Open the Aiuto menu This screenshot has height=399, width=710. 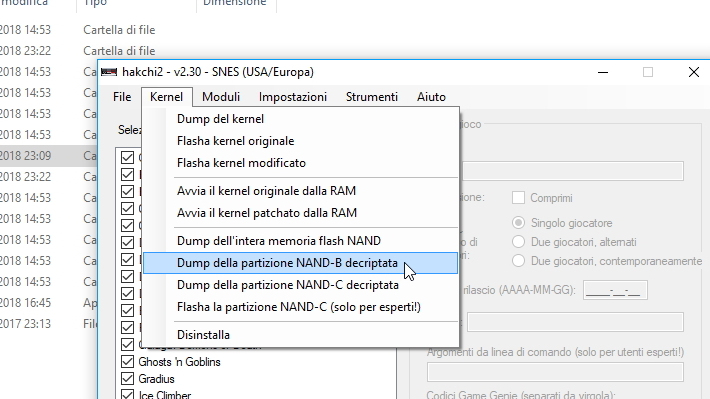click(431, 97)
